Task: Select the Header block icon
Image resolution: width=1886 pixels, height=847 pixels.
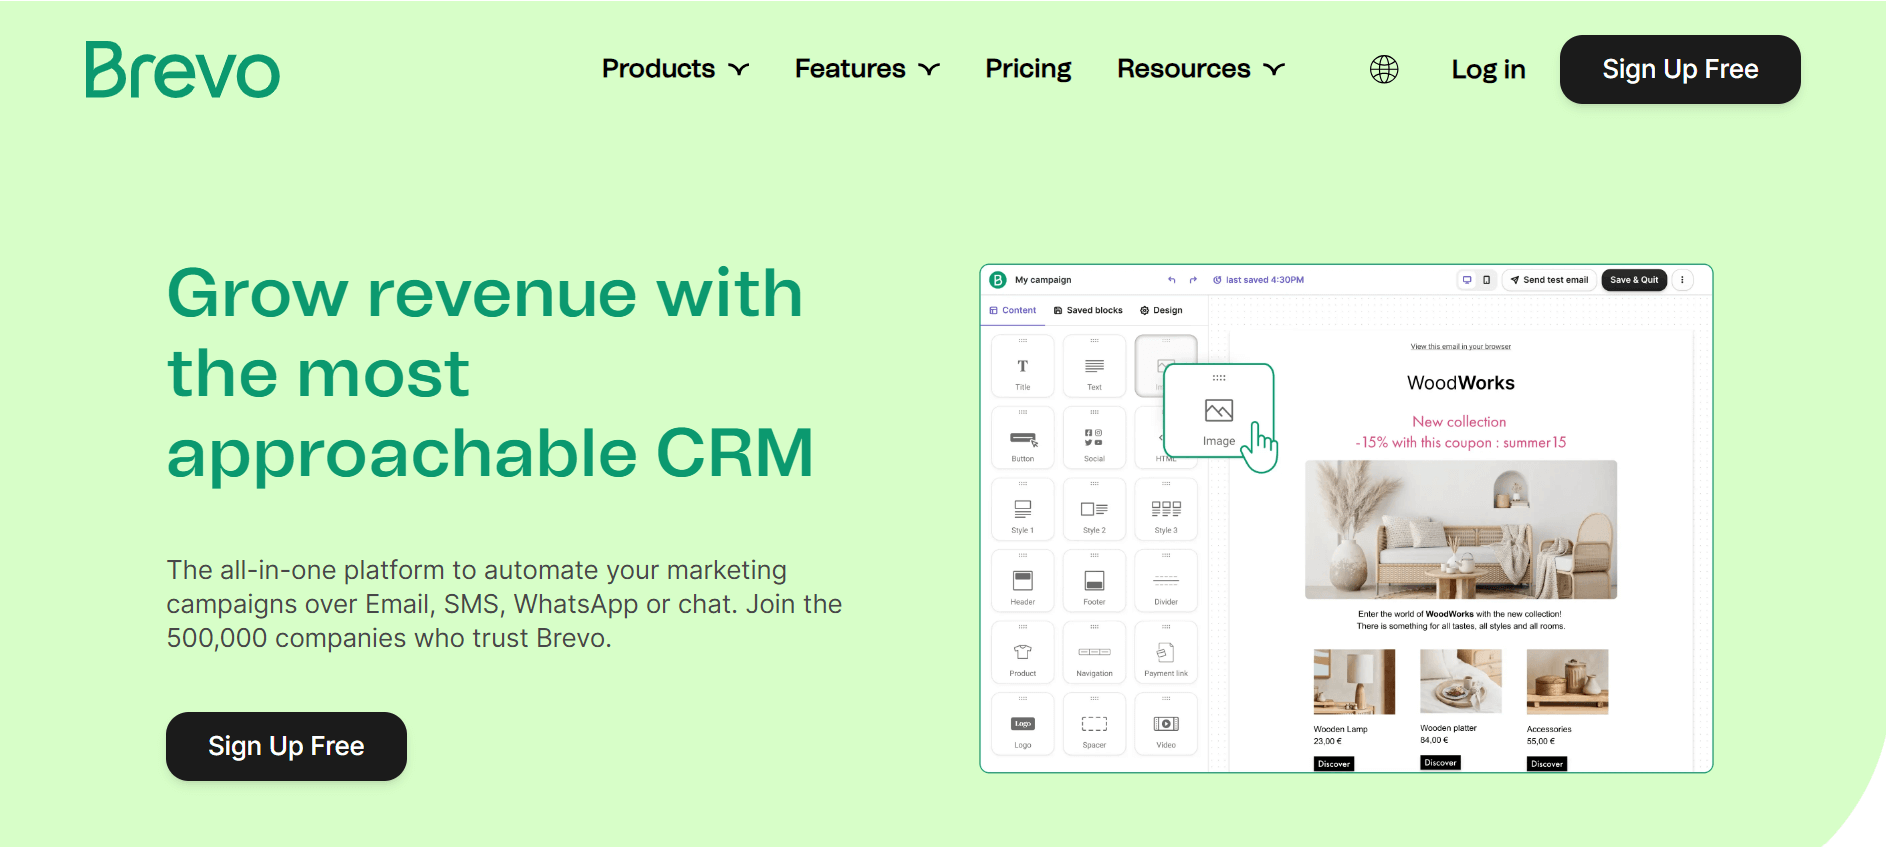Action: pyautogui.click(x=1022, y=582)
